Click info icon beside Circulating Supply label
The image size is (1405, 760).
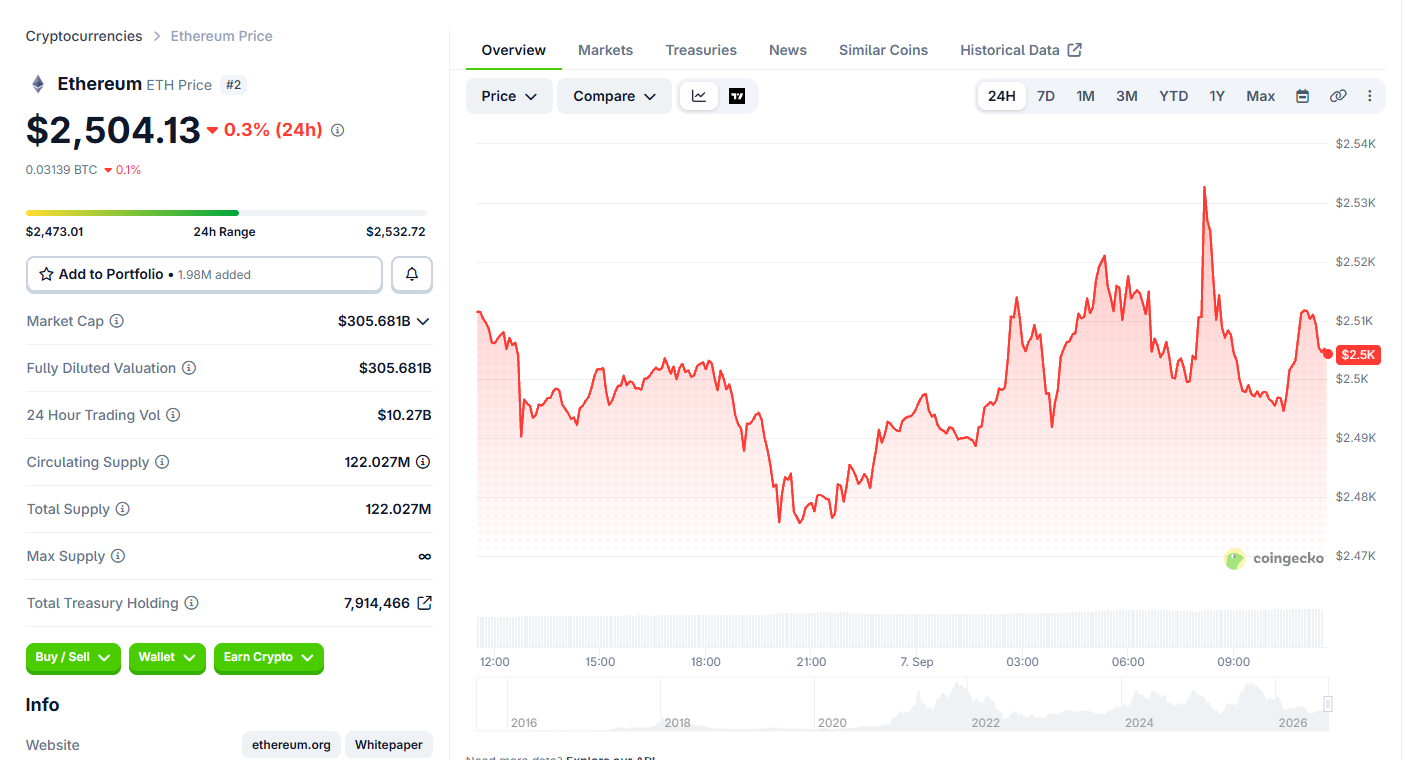tap(162, 462)
